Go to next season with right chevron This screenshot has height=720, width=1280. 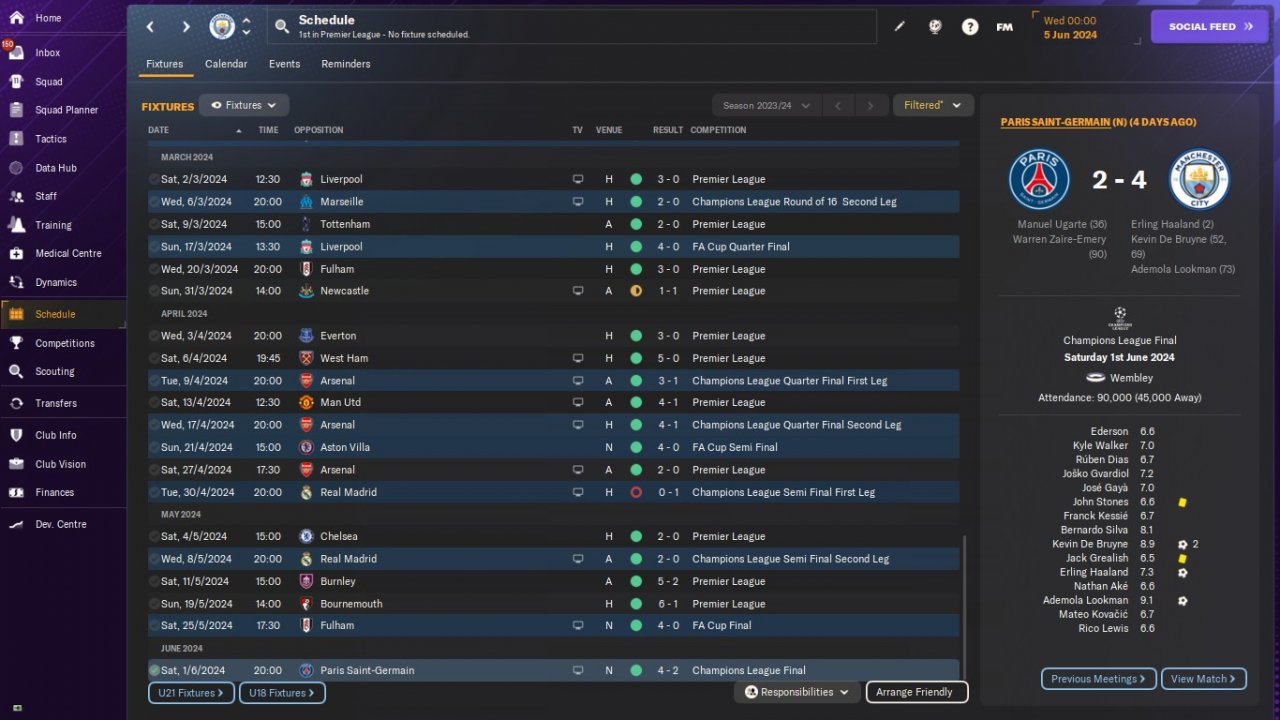871,105
